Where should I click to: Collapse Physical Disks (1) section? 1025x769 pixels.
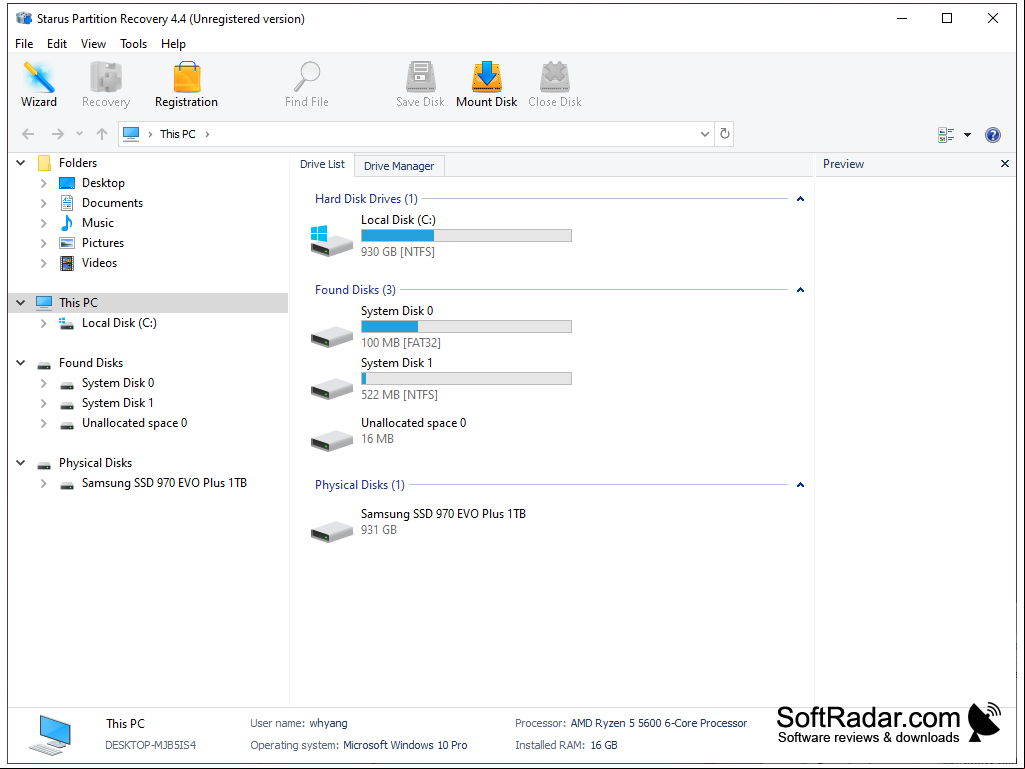(x=800, y=485)
